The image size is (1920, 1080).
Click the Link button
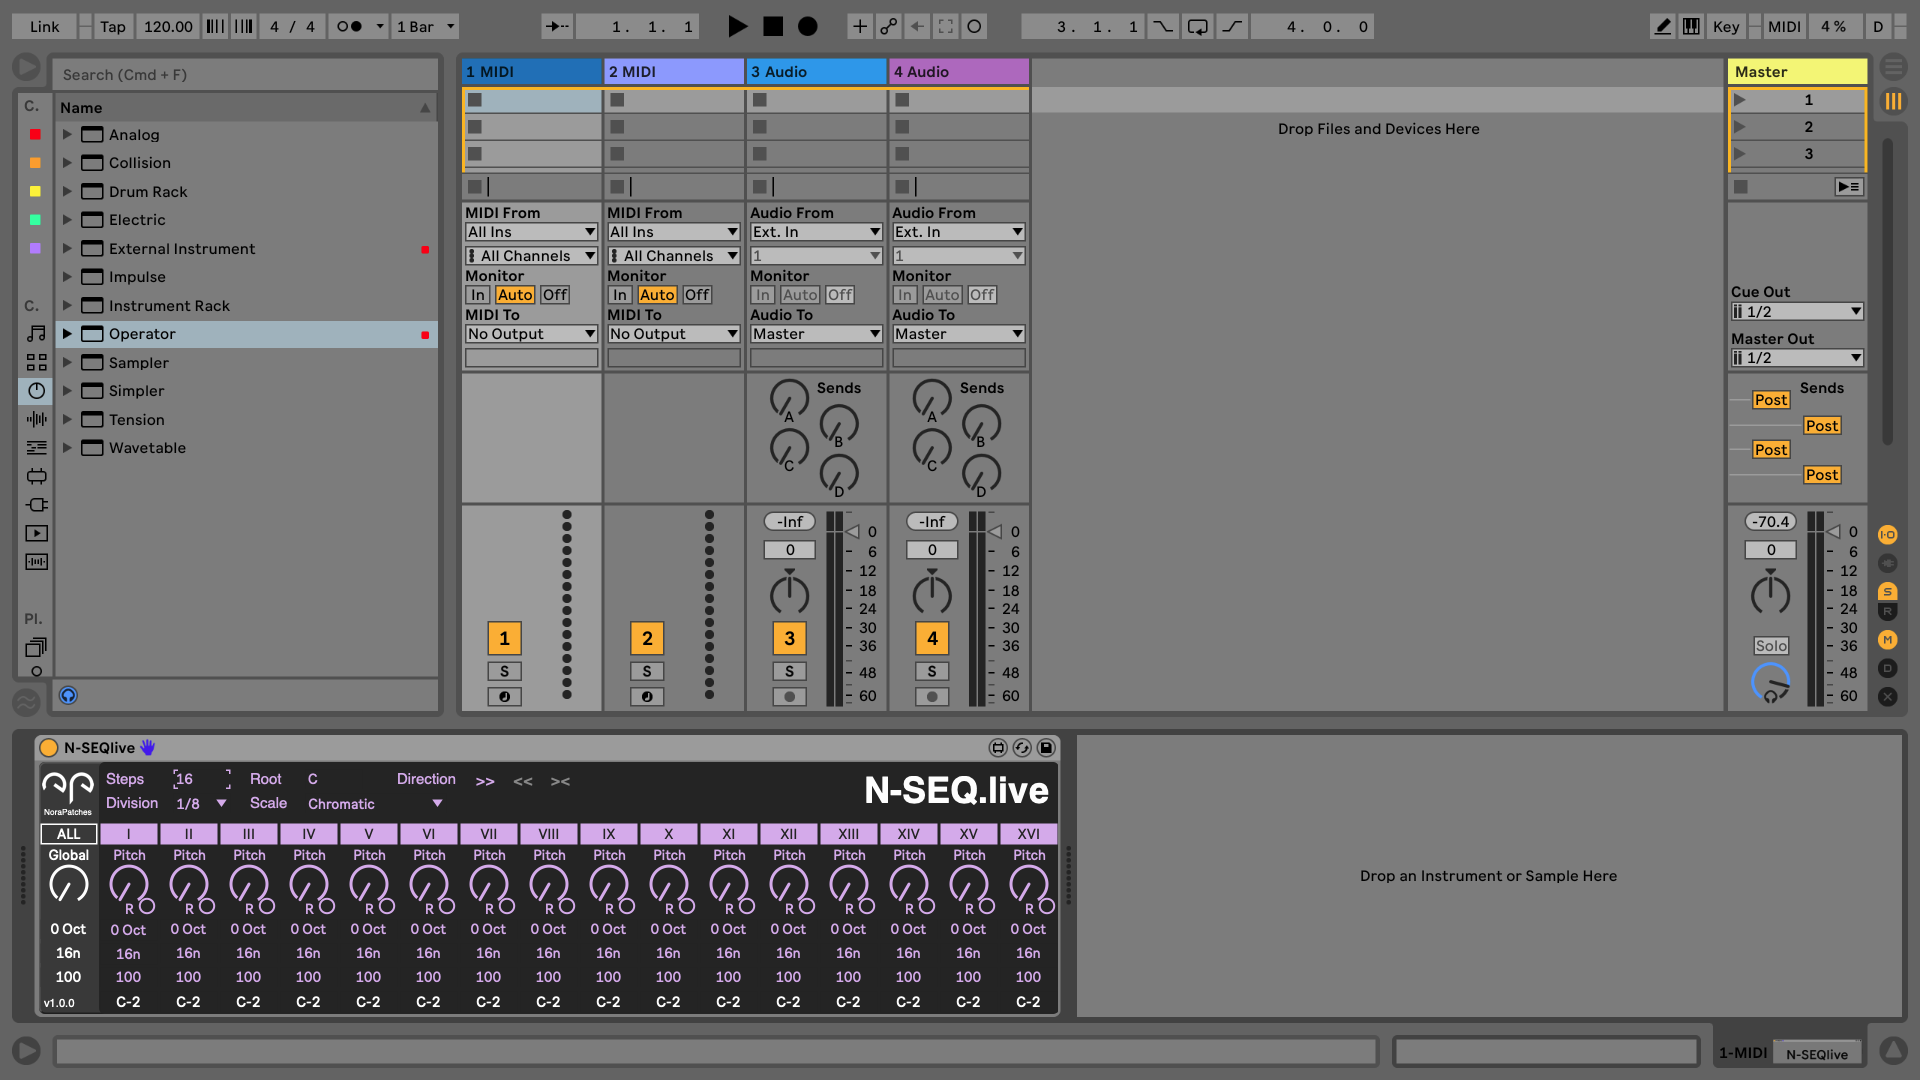[x=44, y=27]
